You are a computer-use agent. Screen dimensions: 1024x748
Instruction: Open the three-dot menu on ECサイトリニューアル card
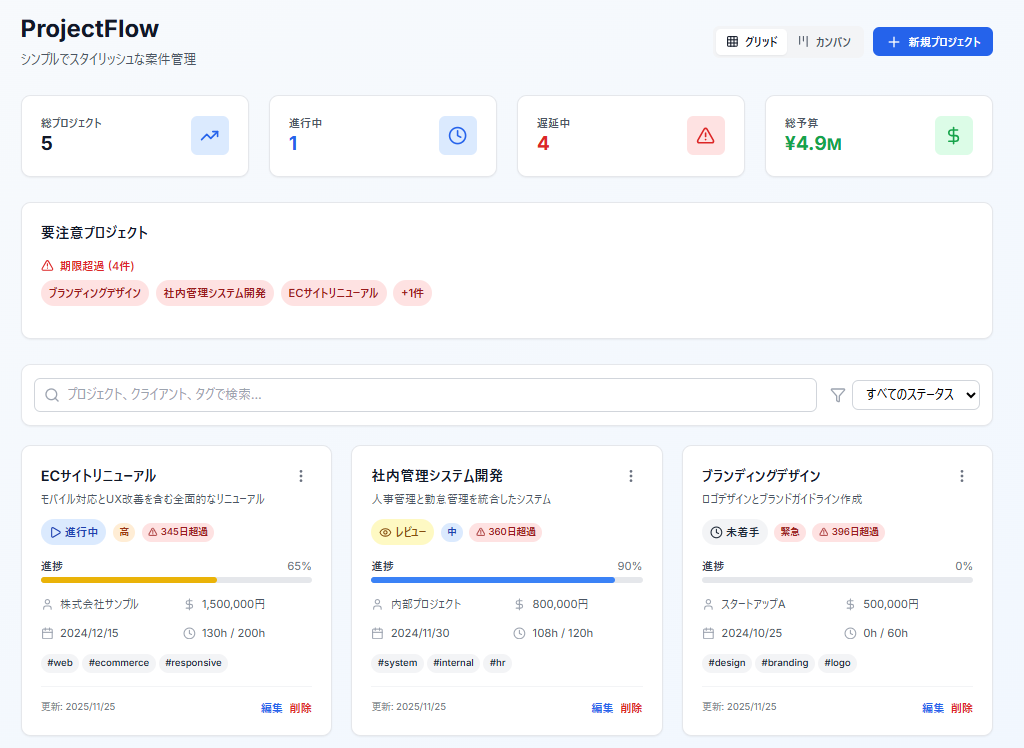301,476
